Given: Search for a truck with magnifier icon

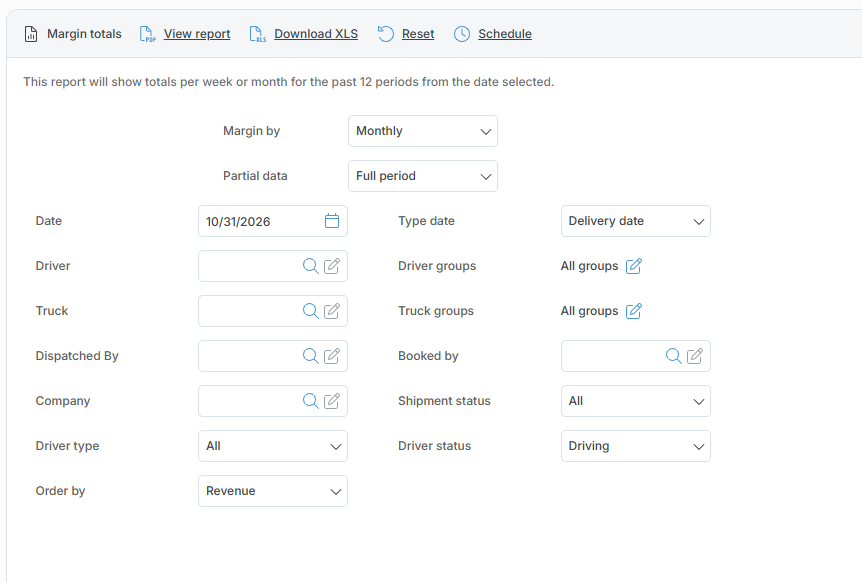Looking at the screenshot, I should pos(311,311).
